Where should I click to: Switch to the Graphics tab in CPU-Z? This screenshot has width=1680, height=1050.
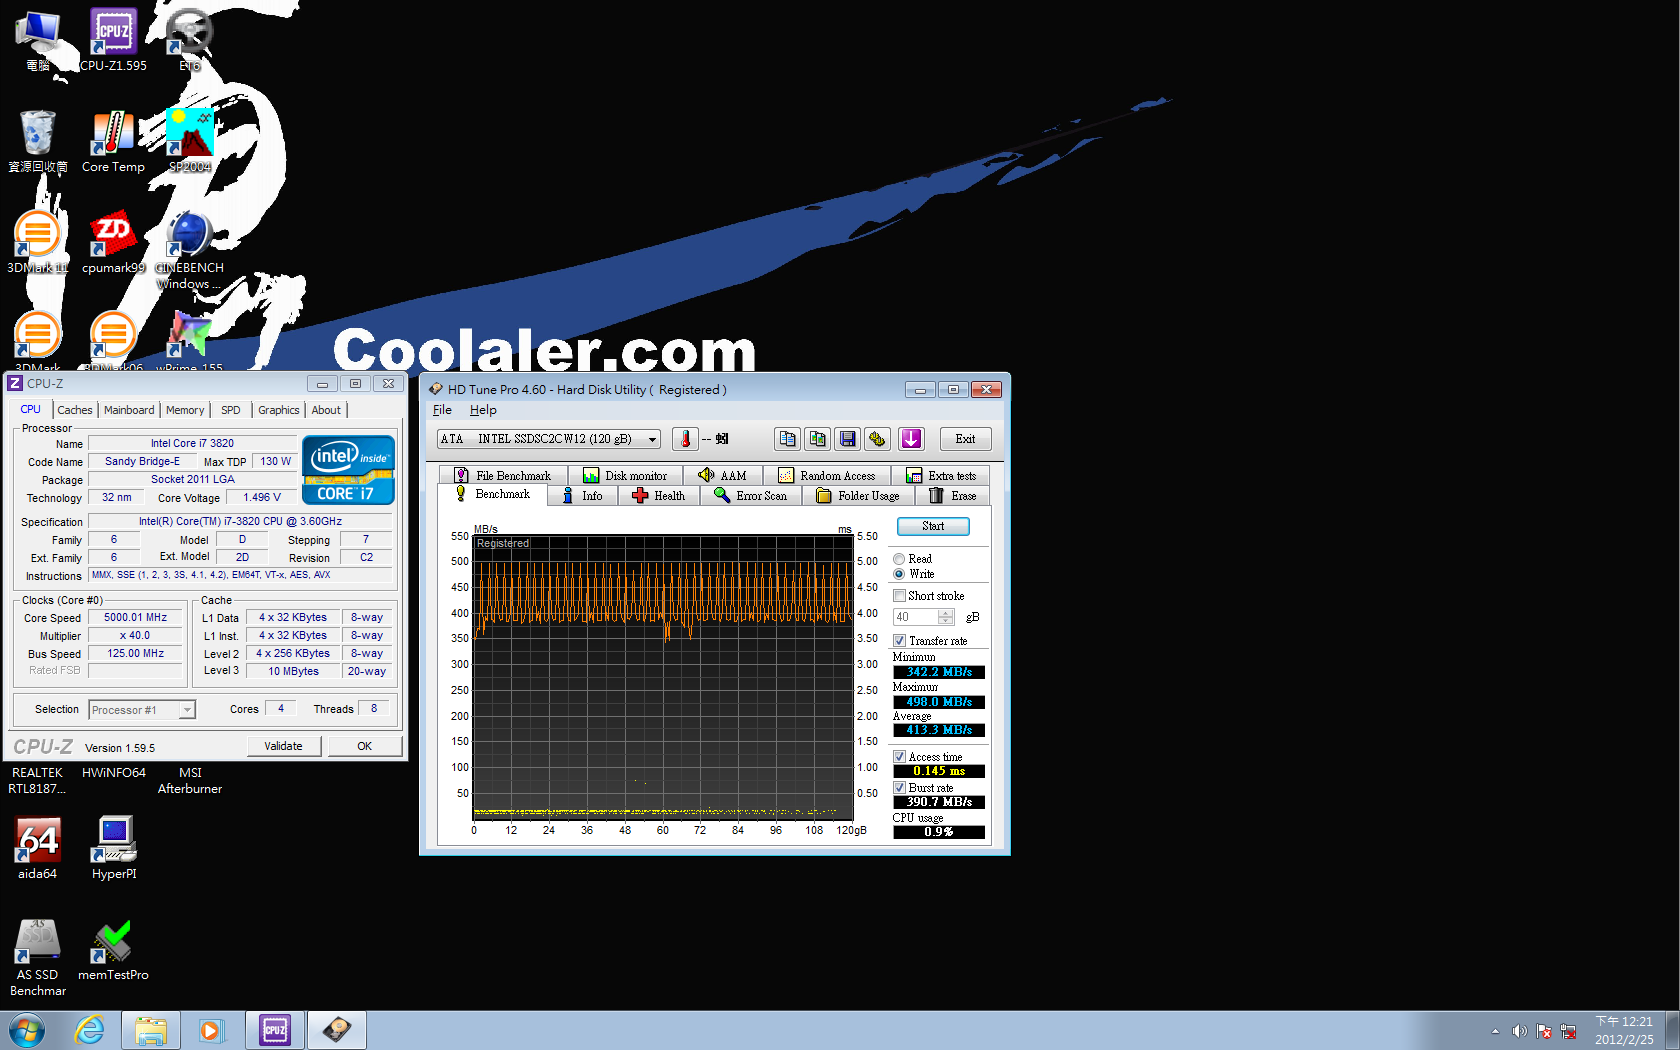[x=278, y=410]
